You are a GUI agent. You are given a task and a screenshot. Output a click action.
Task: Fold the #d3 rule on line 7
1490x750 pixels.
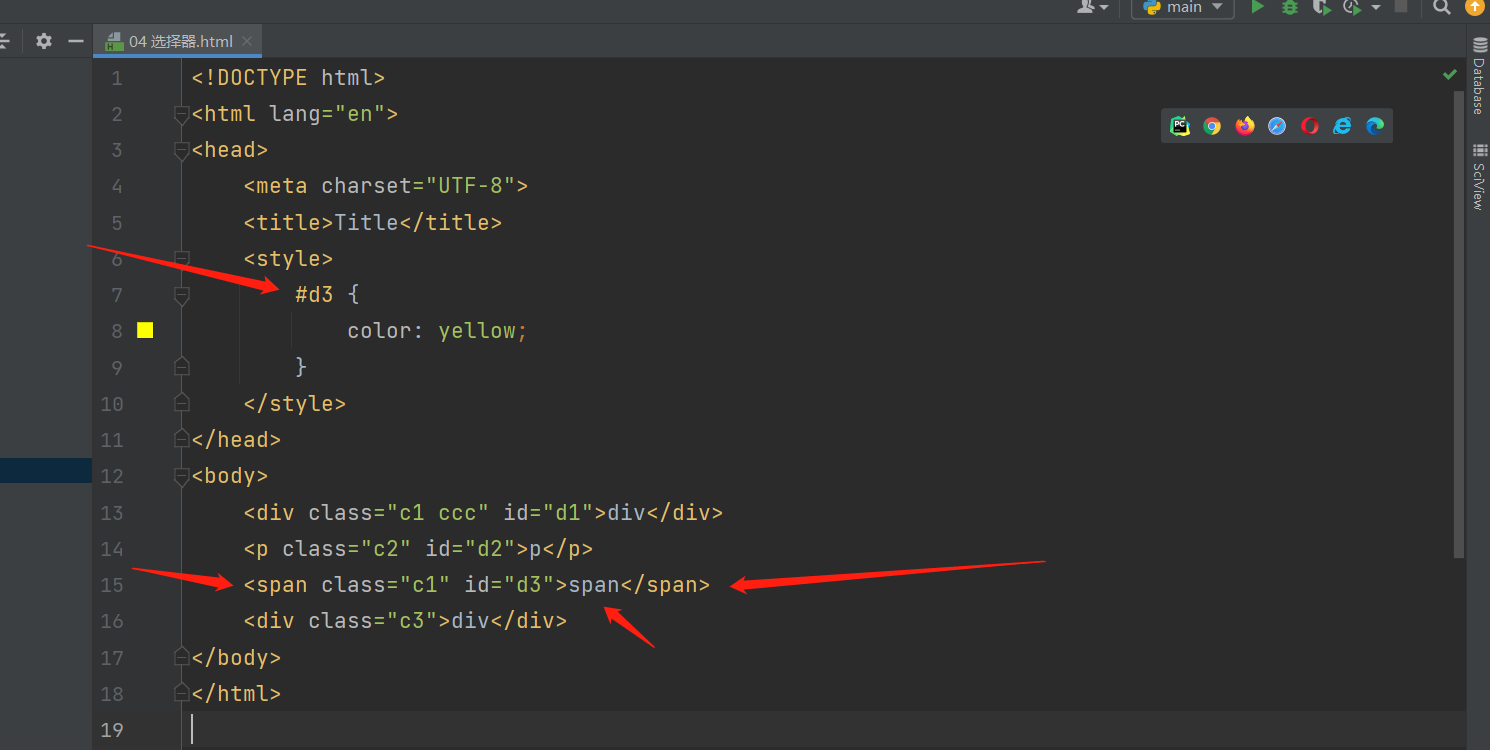point(181,295)
